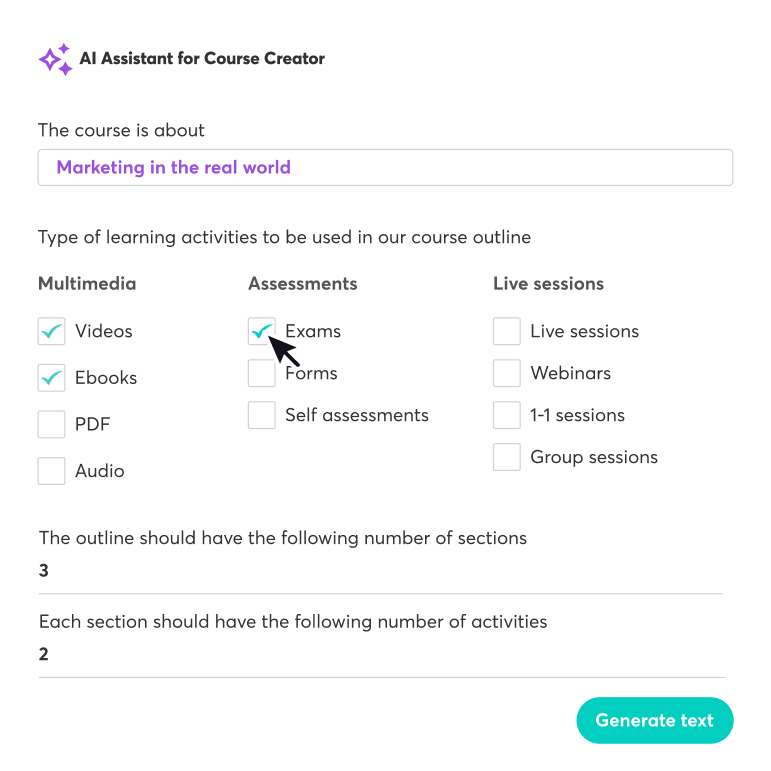
Task: Check the Forms option
Action: click(262, 374)
